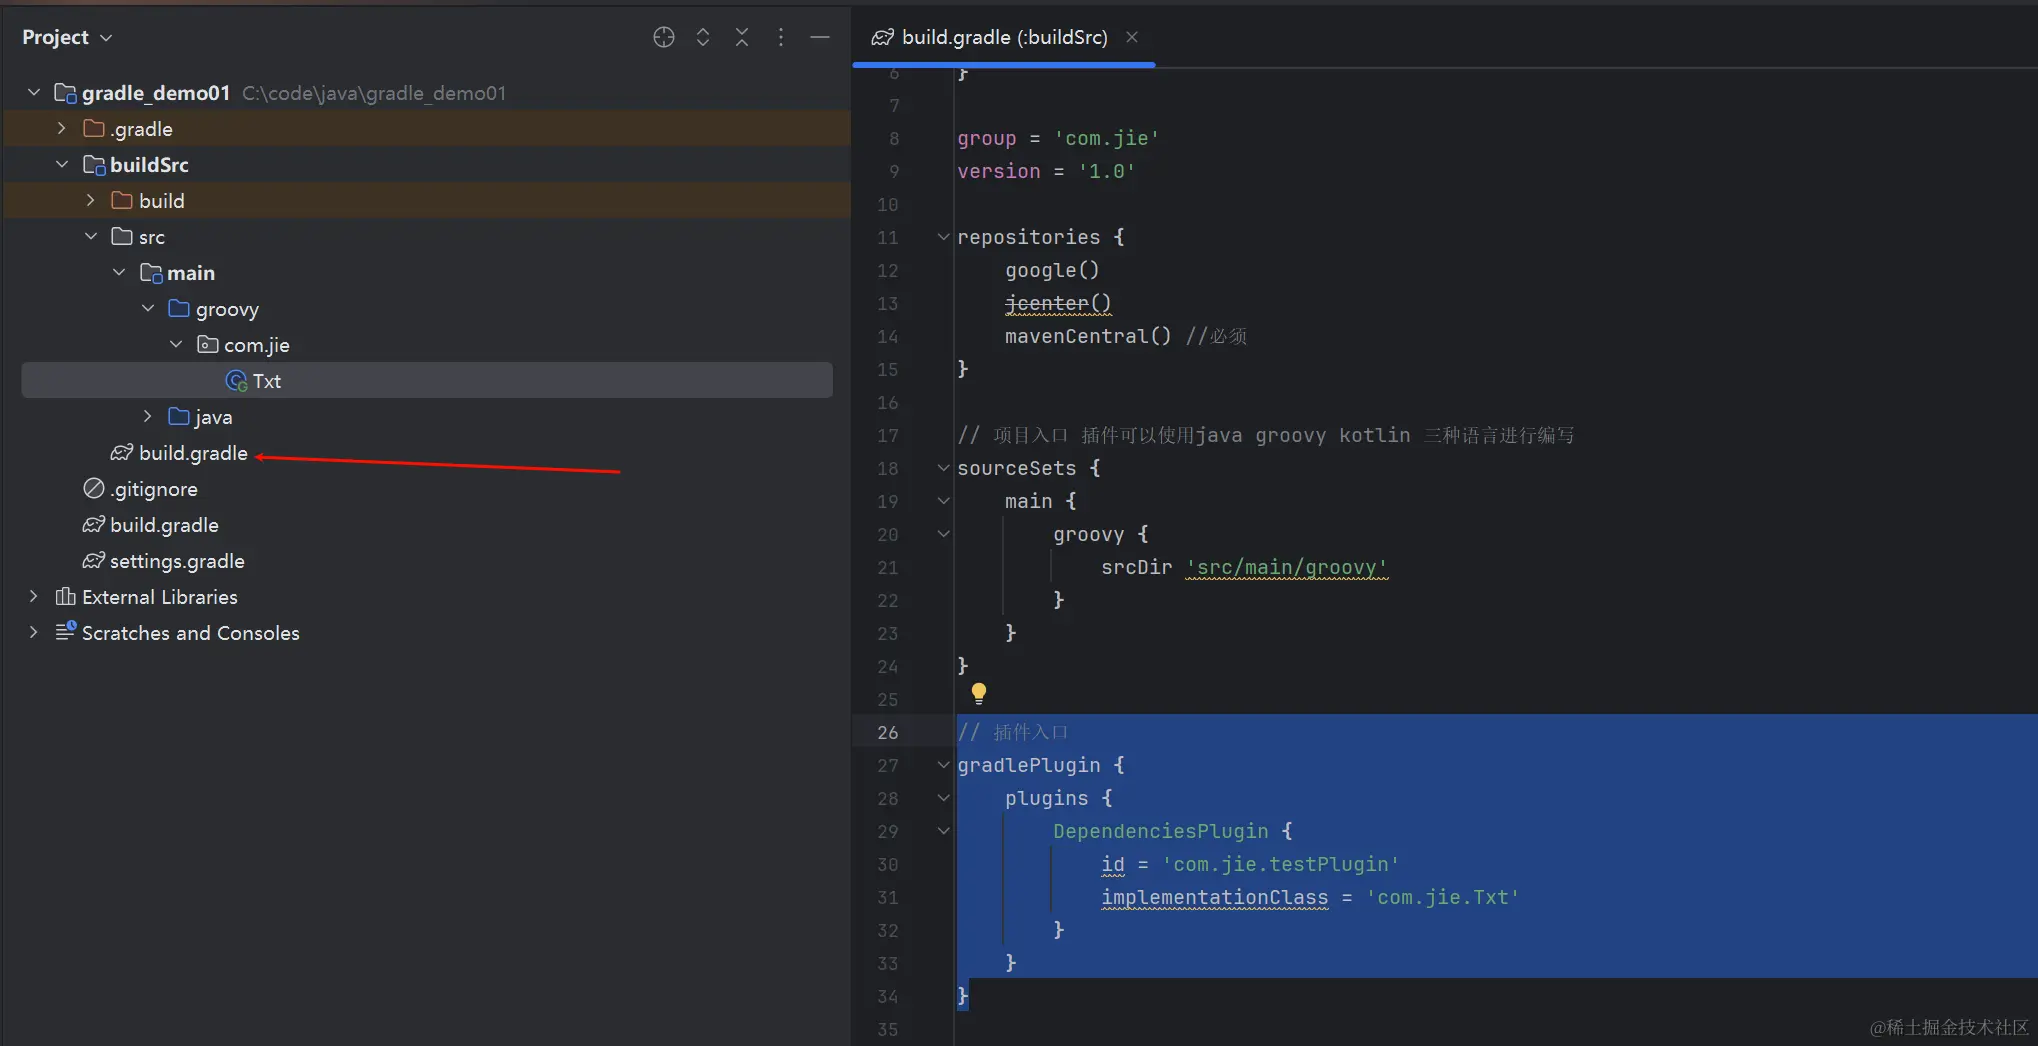This screenshot has width=2038, height=1046.
Task: Collapse the main folder
Action: [x=119, y=272]
